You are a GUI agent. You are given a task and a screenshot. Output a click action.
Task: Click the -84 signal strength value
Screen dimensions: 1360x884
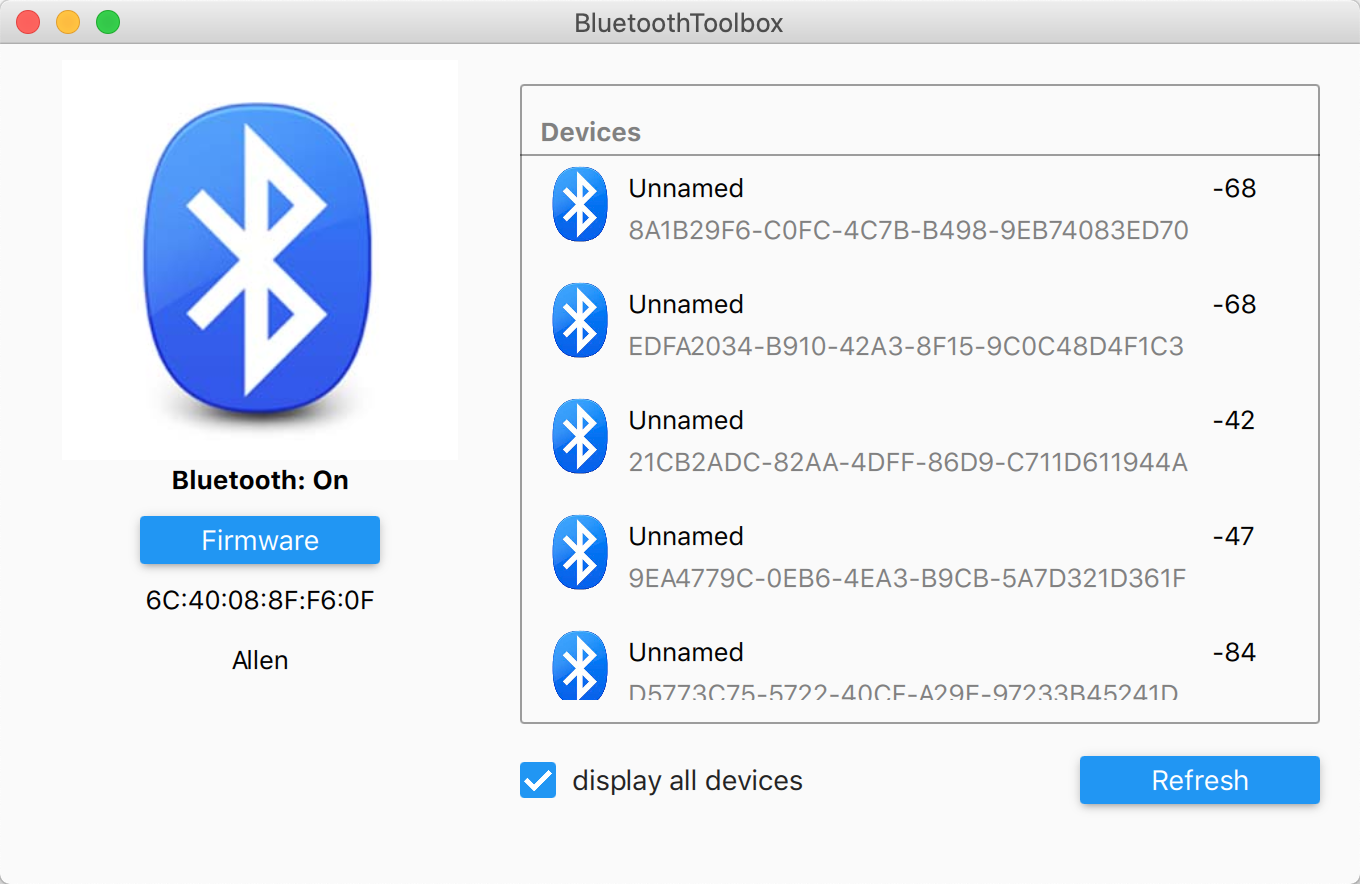click(1234, 652)
